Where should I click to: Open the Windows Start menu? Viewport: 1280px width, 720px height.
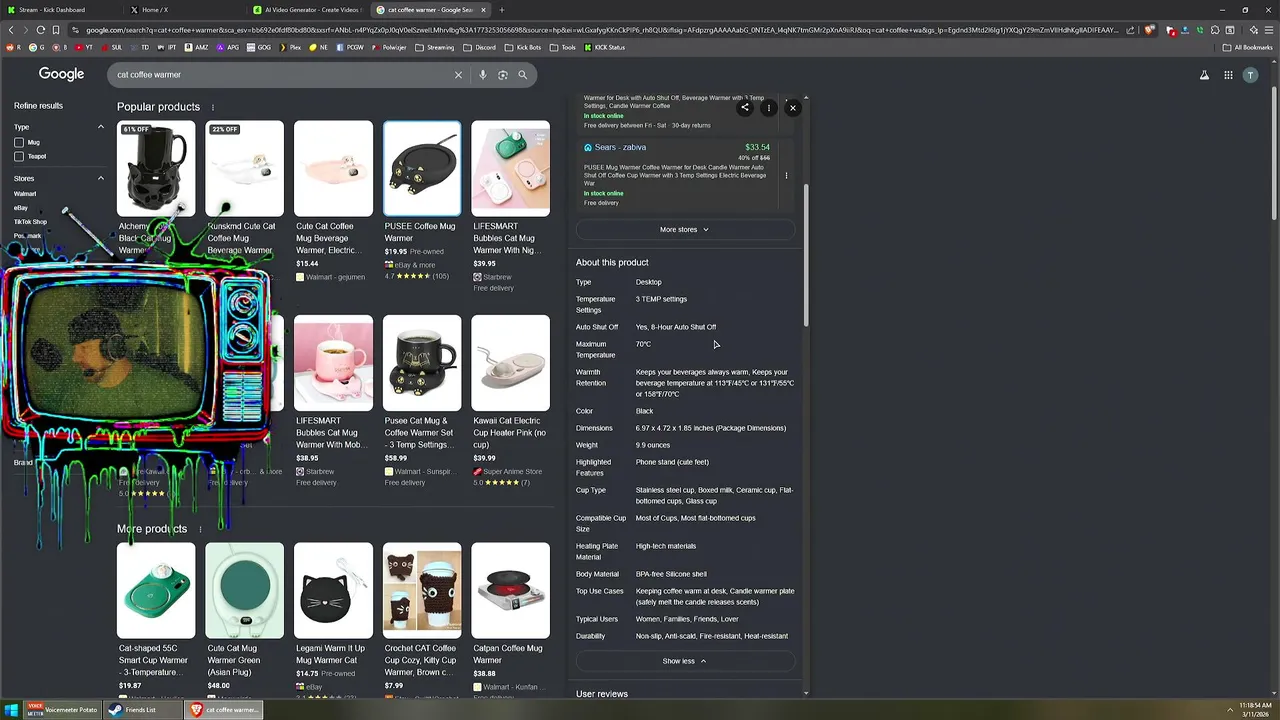(x=11, y=710)
